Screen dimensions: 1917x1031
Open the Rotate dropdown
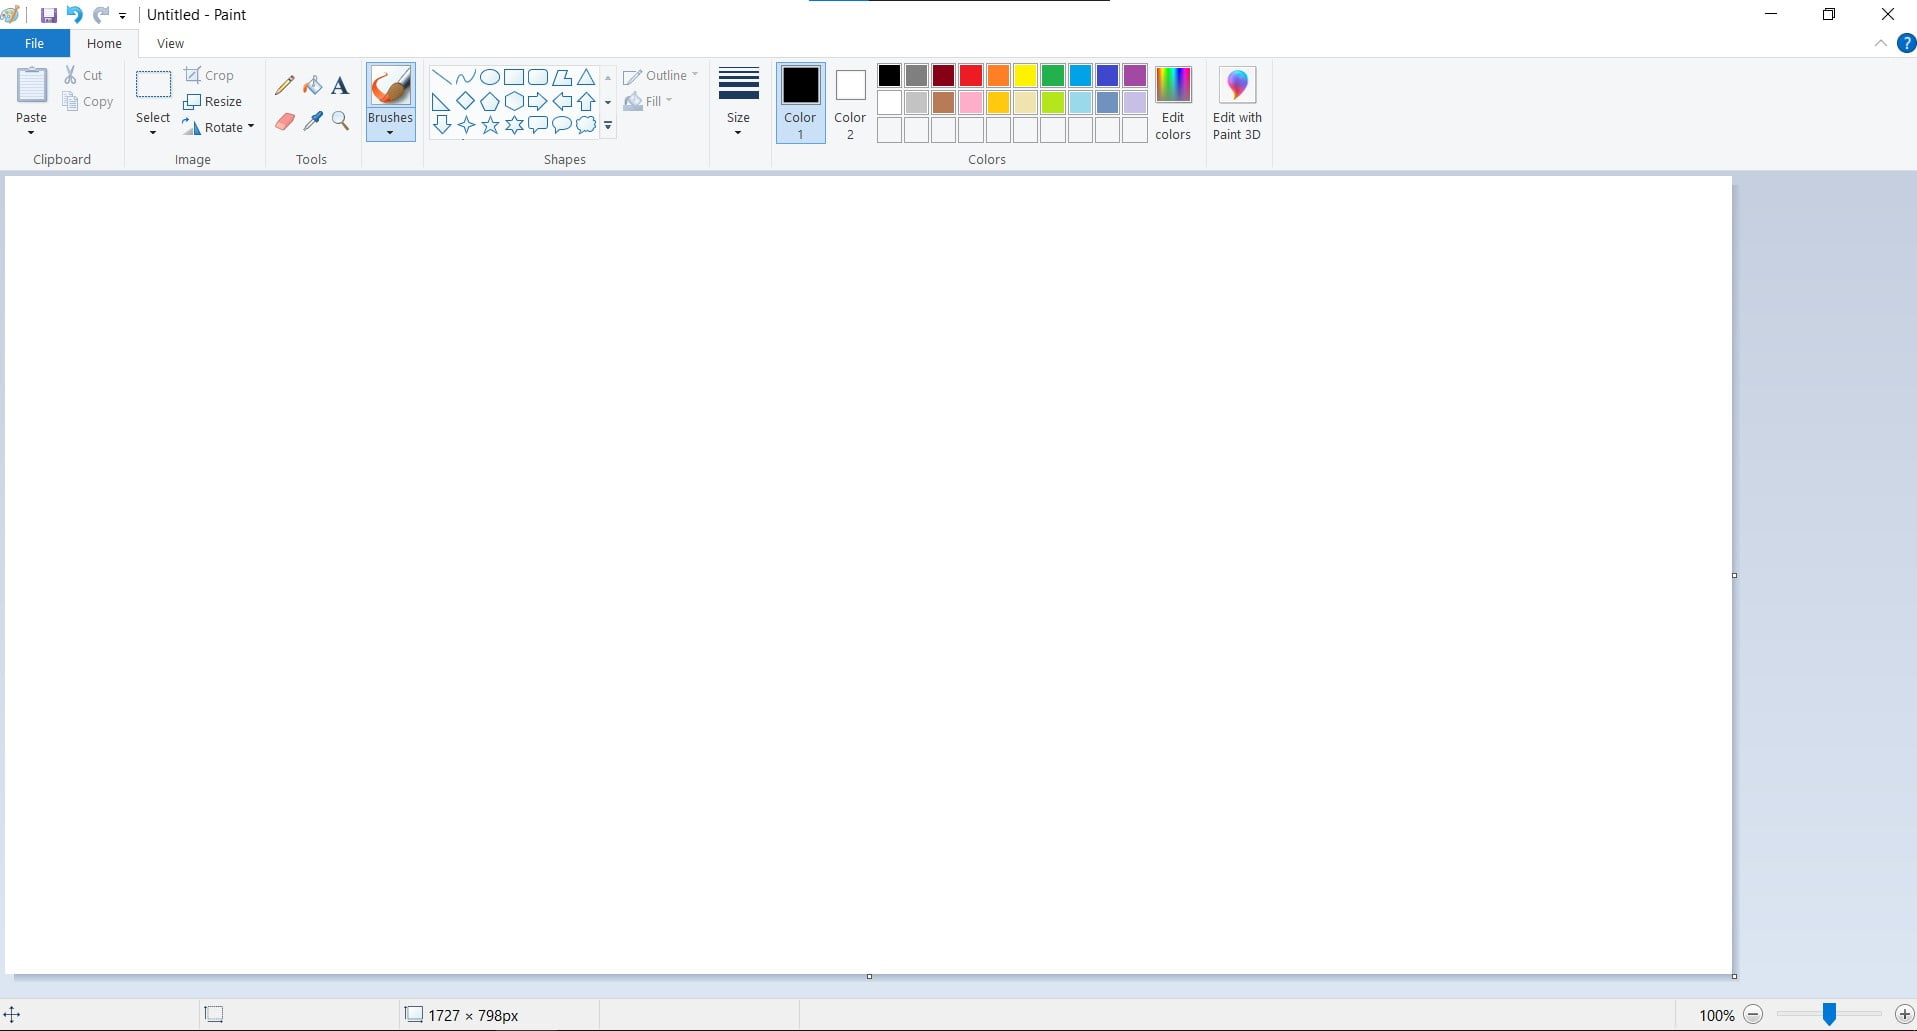[219, 127]
